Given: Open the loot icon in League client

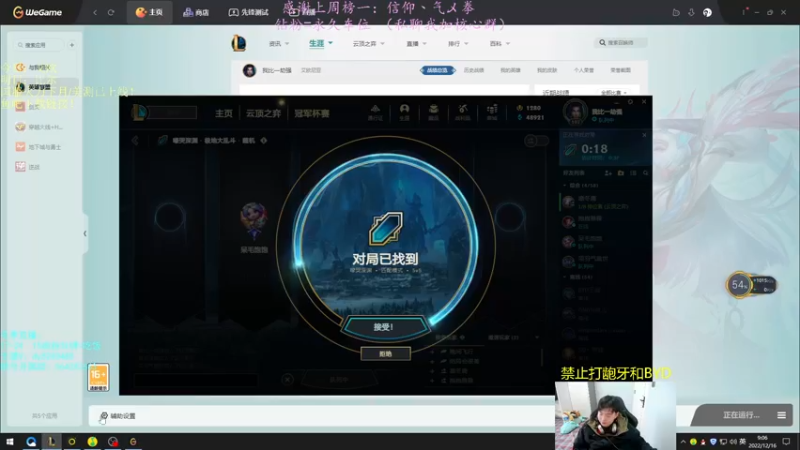Looking at the screenshot, I should [x=462, y=112].
